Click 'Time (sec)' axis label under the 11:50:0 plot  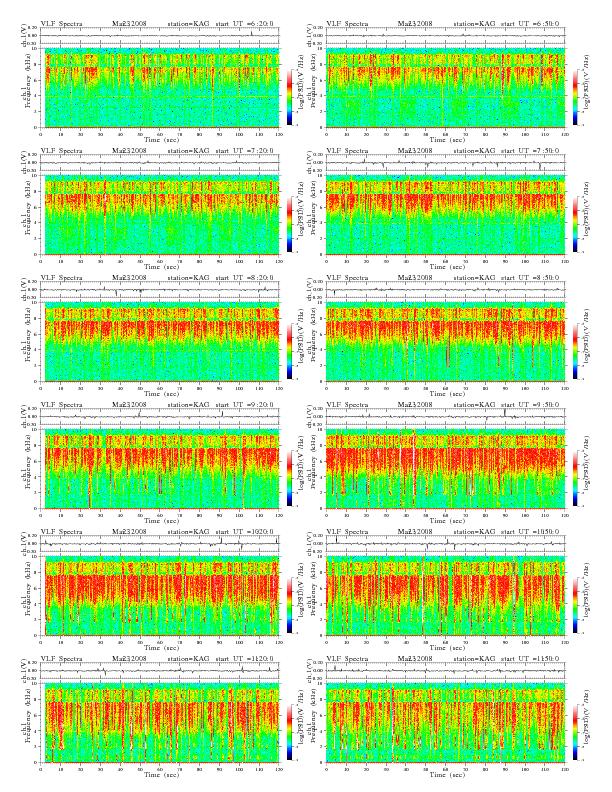[x=447, y=774]
